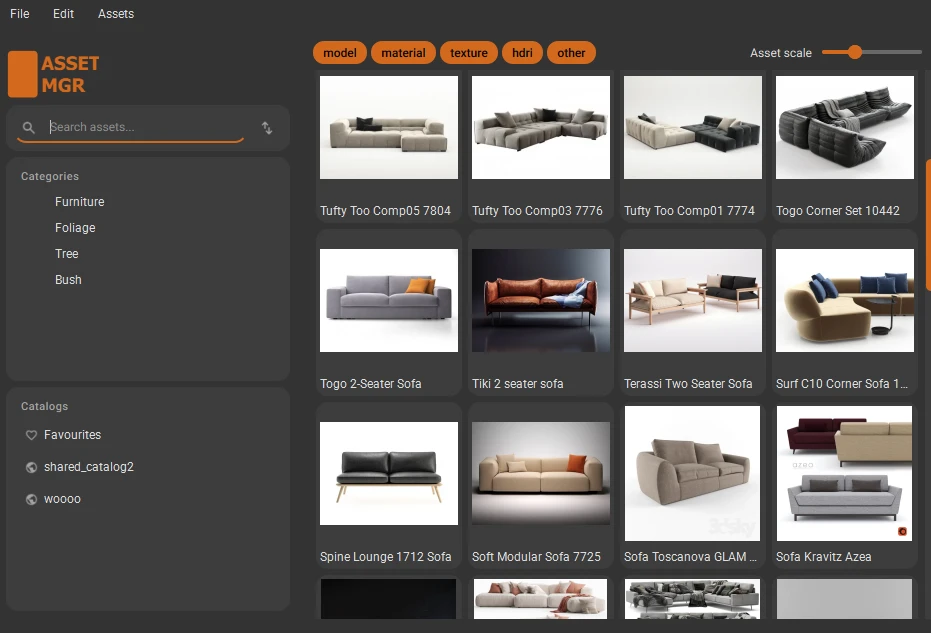The image size is (931, 633).
Task: Select the Tree category
Action: [x=66, y=254]
